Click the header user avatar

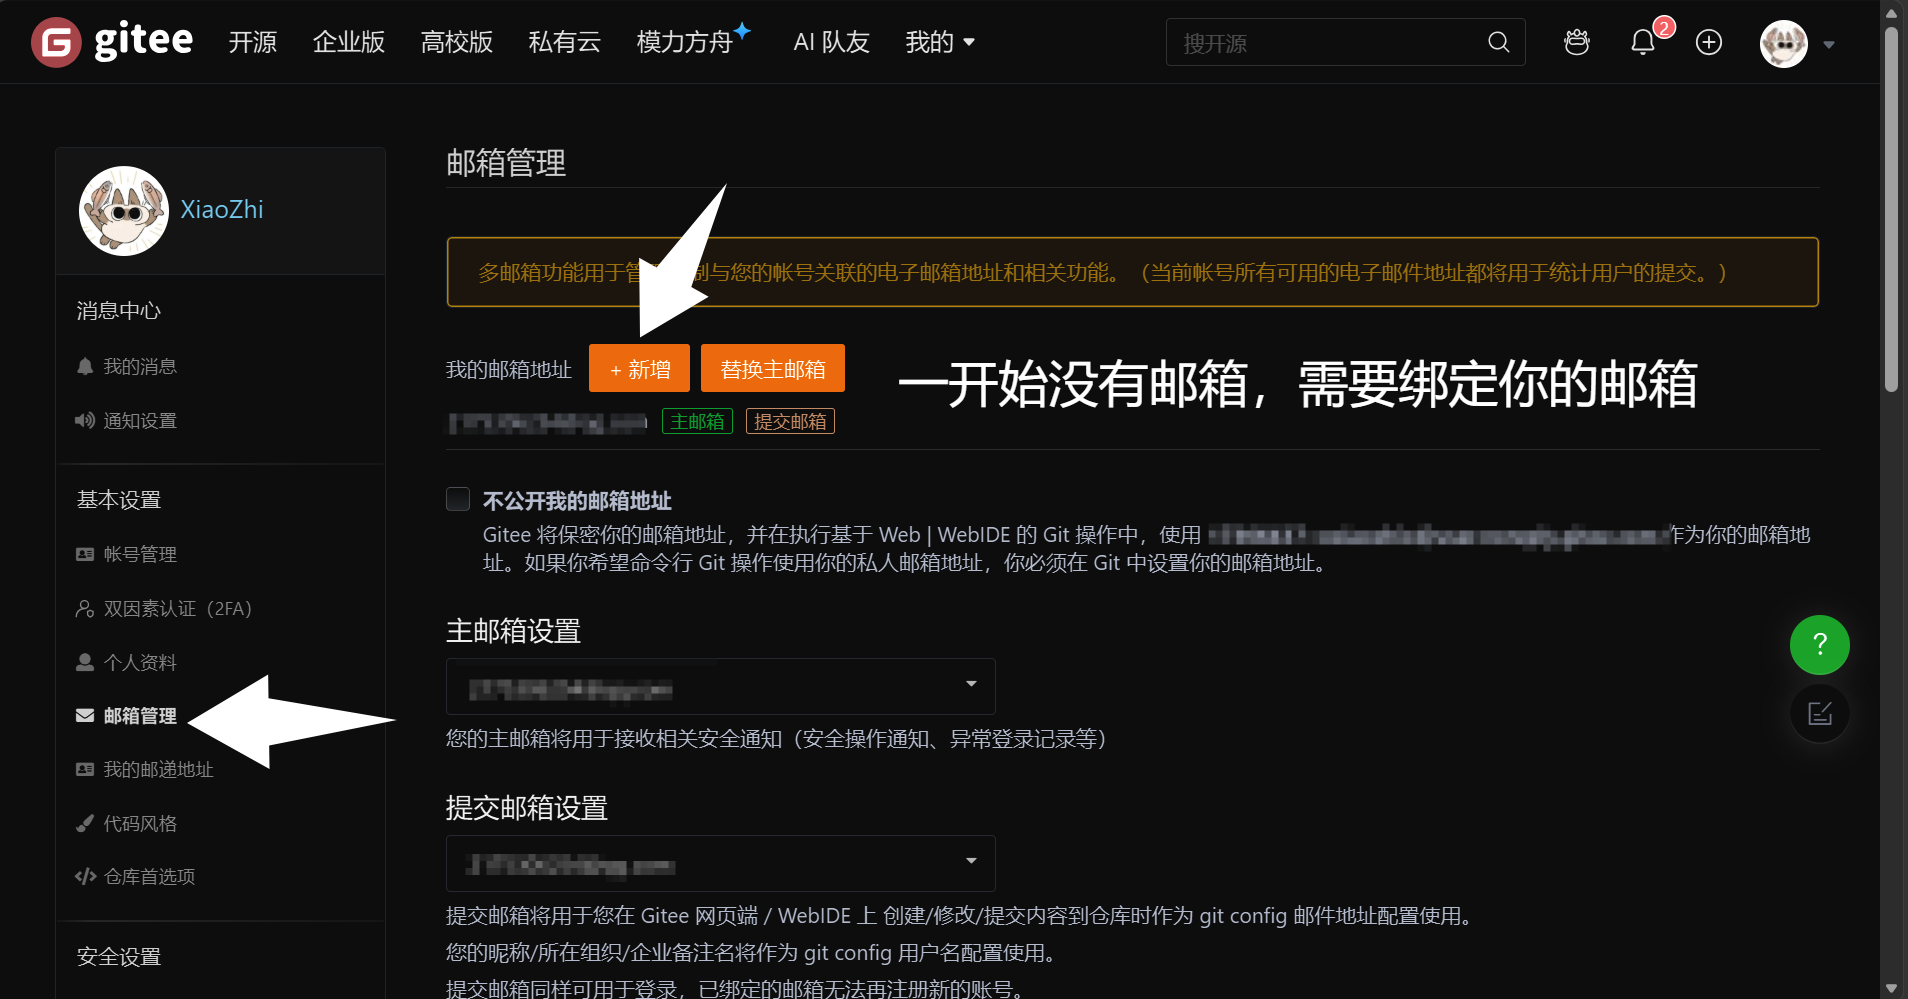1784,44
